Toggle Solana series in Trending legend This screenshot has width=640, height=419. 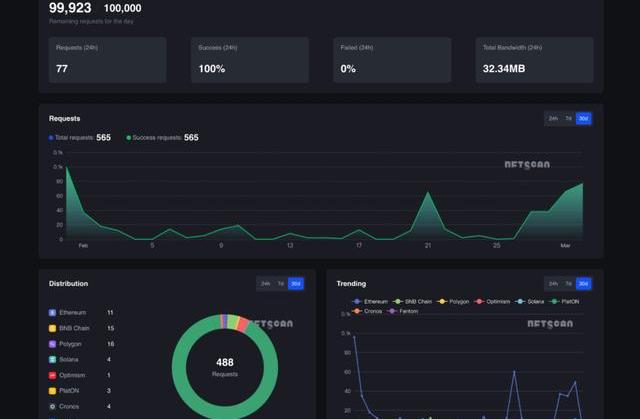coord(526,301)
